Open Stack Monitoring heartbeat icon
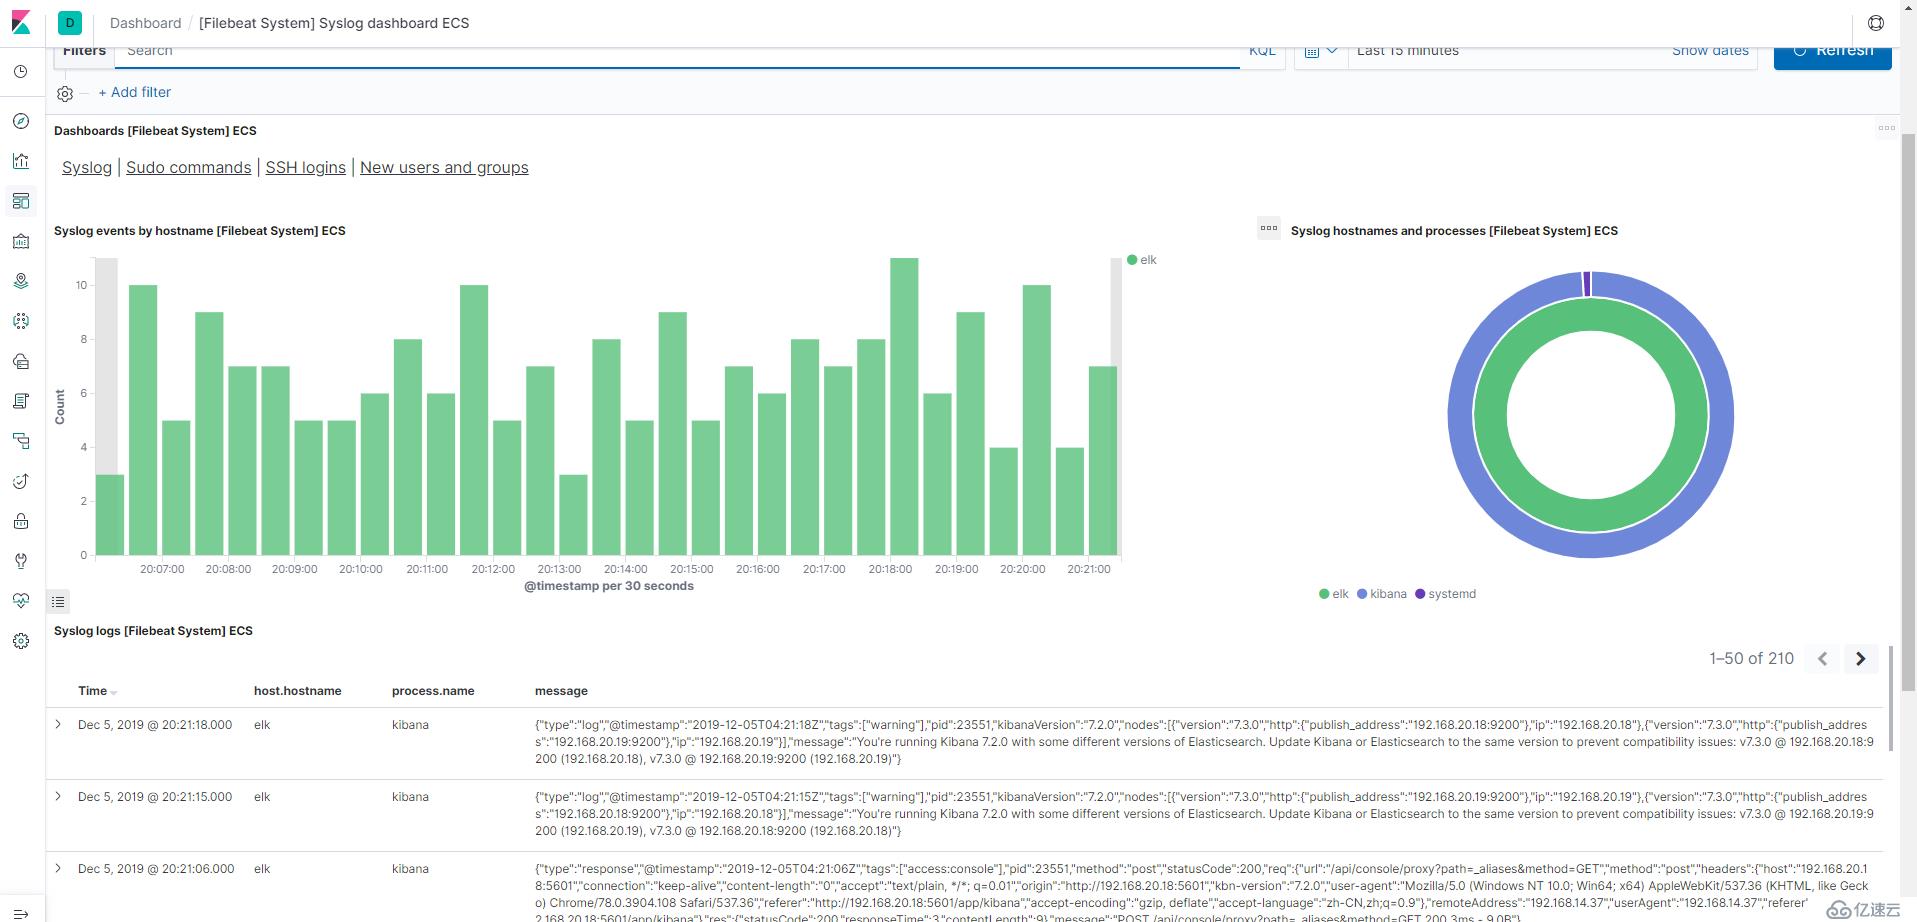The image size is (1917, 922). click(x=21, y=601)
